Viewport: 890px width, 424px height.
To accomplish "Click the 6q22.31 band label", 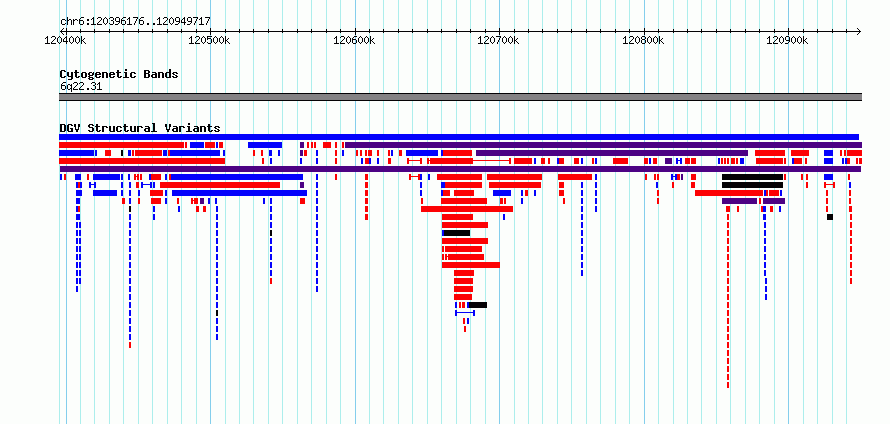I will click(81, 87).
